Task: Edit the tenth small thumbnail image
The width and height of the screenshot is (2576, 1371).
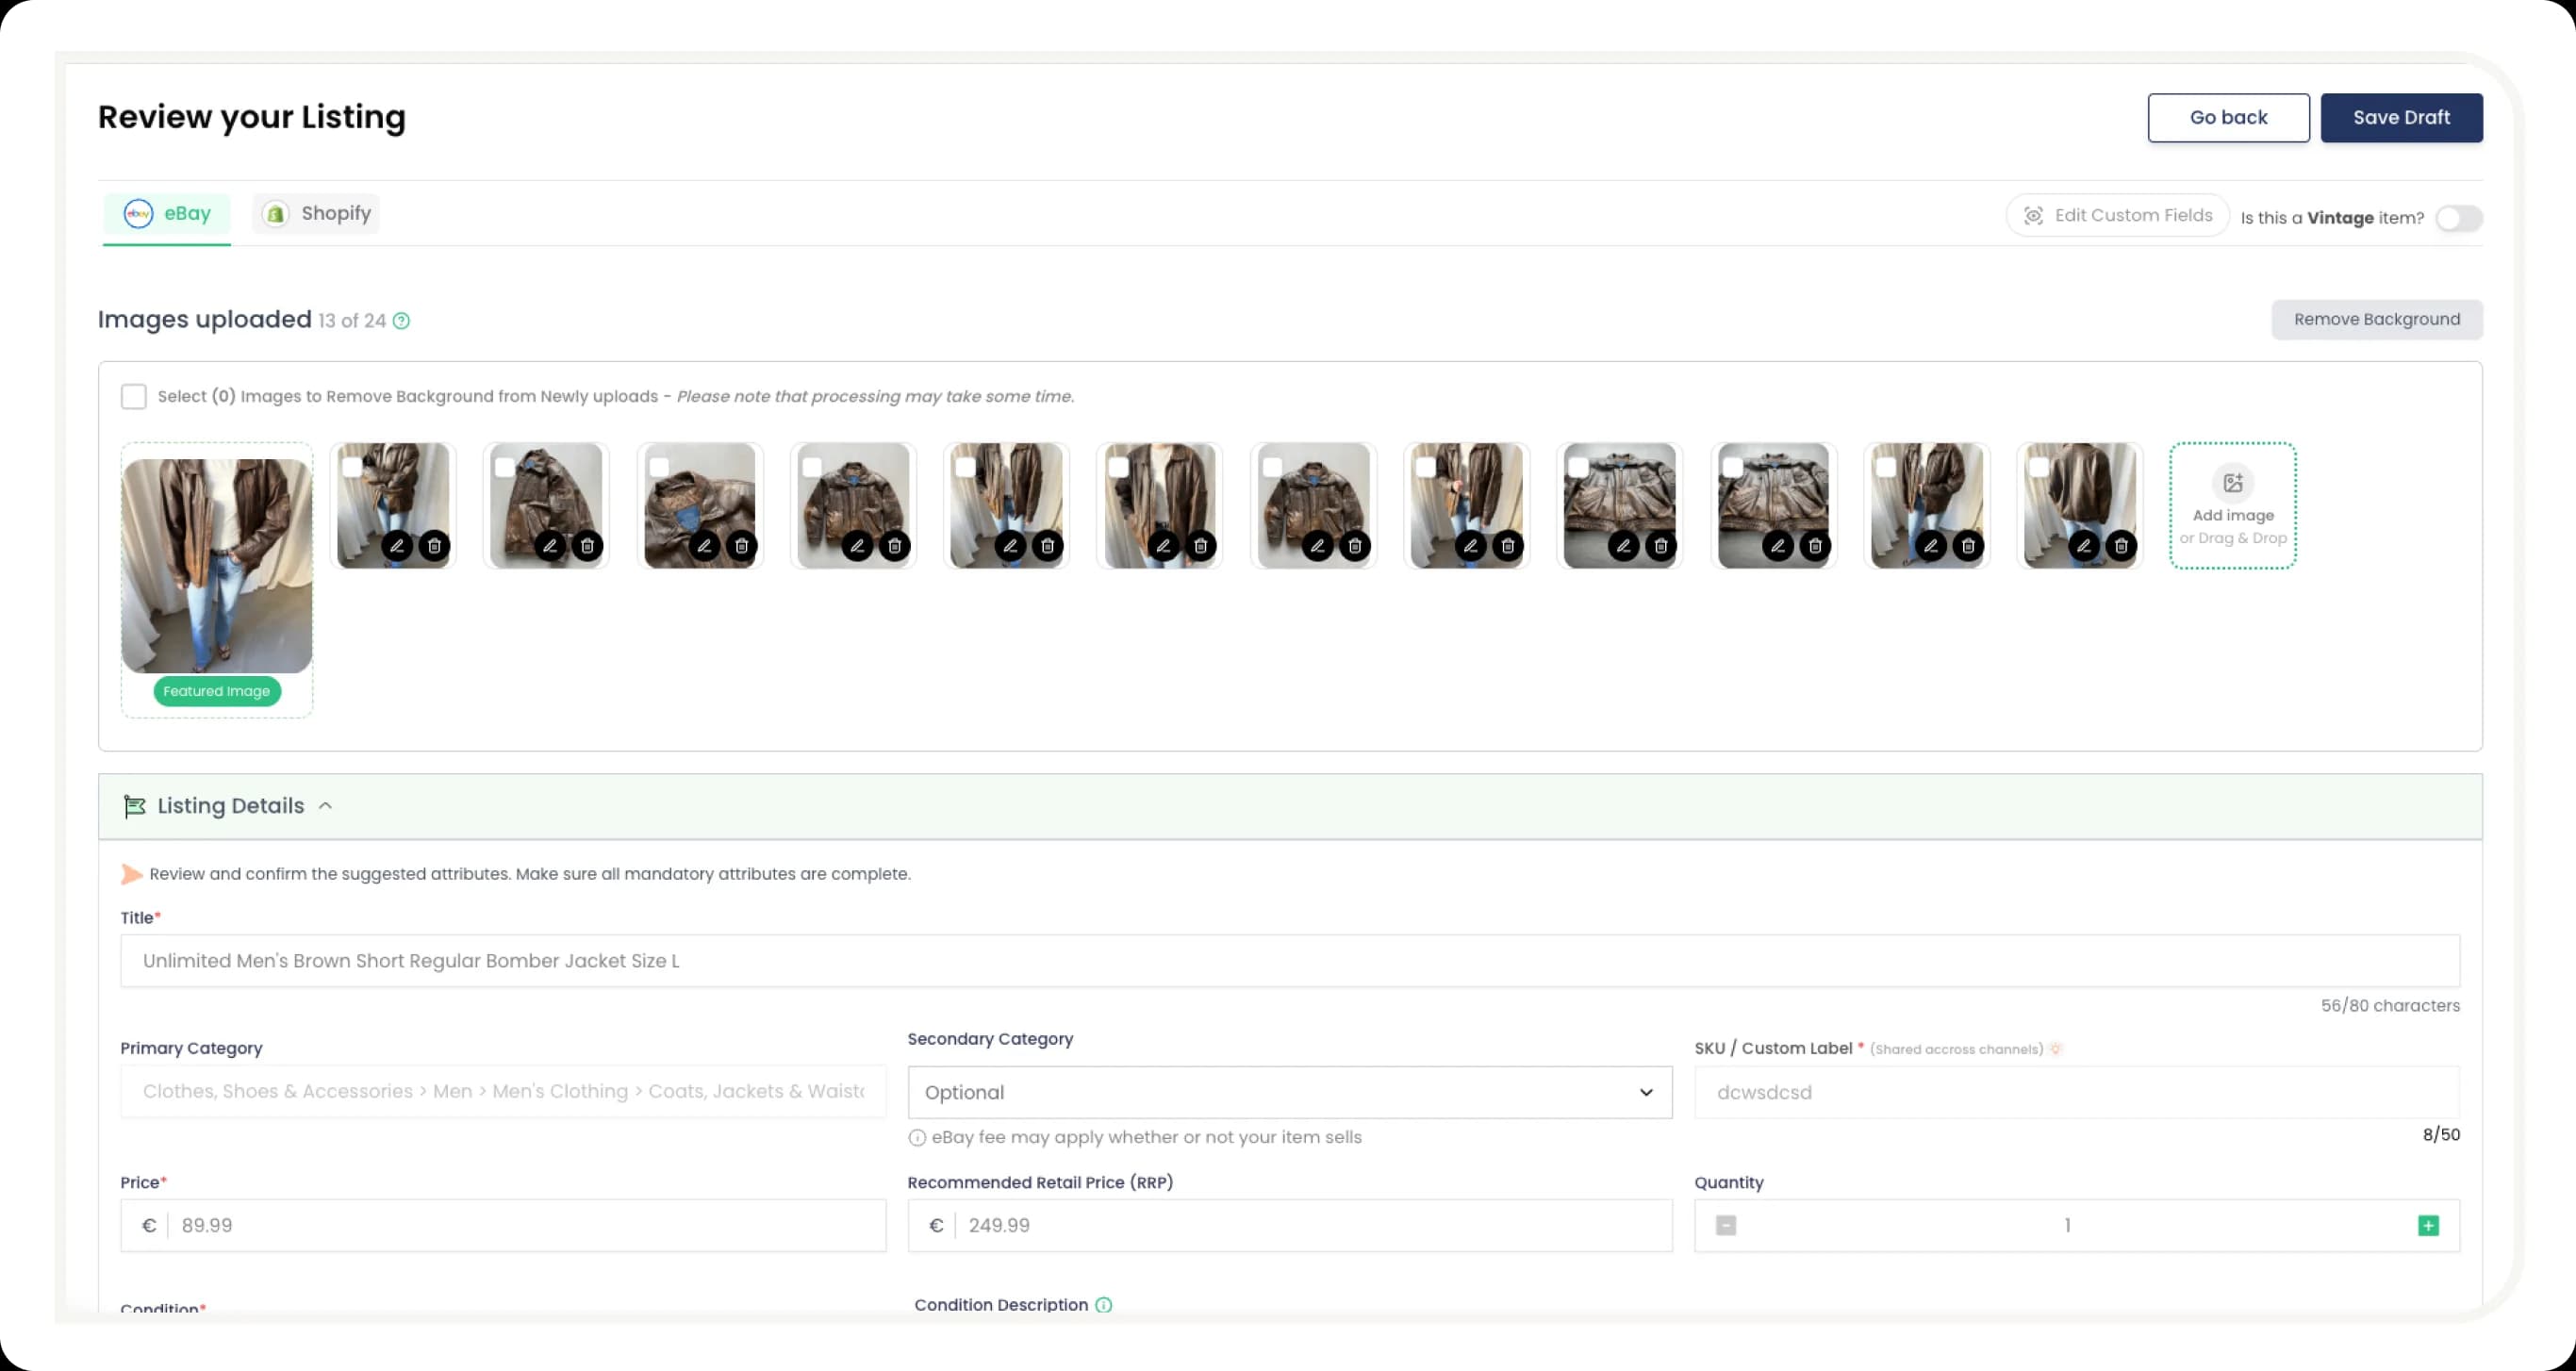Action: click(x=1777, y=546)
